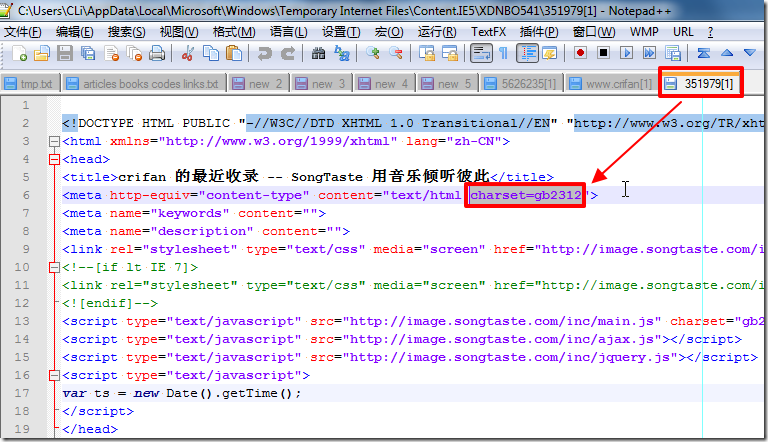Open the 编辑(E) menu
The width and height of the screenshot is (768, 442).
[x=74, y=32]
